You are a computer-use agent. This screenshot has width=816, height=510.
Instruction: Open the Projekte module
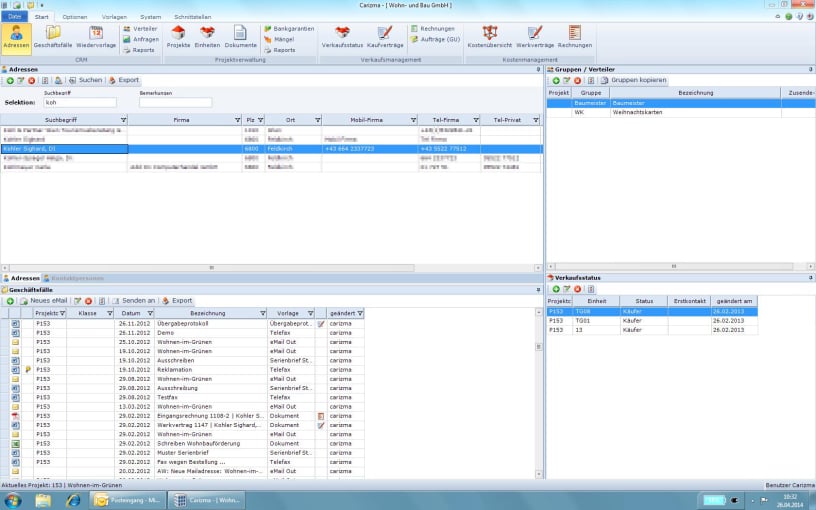178,36
